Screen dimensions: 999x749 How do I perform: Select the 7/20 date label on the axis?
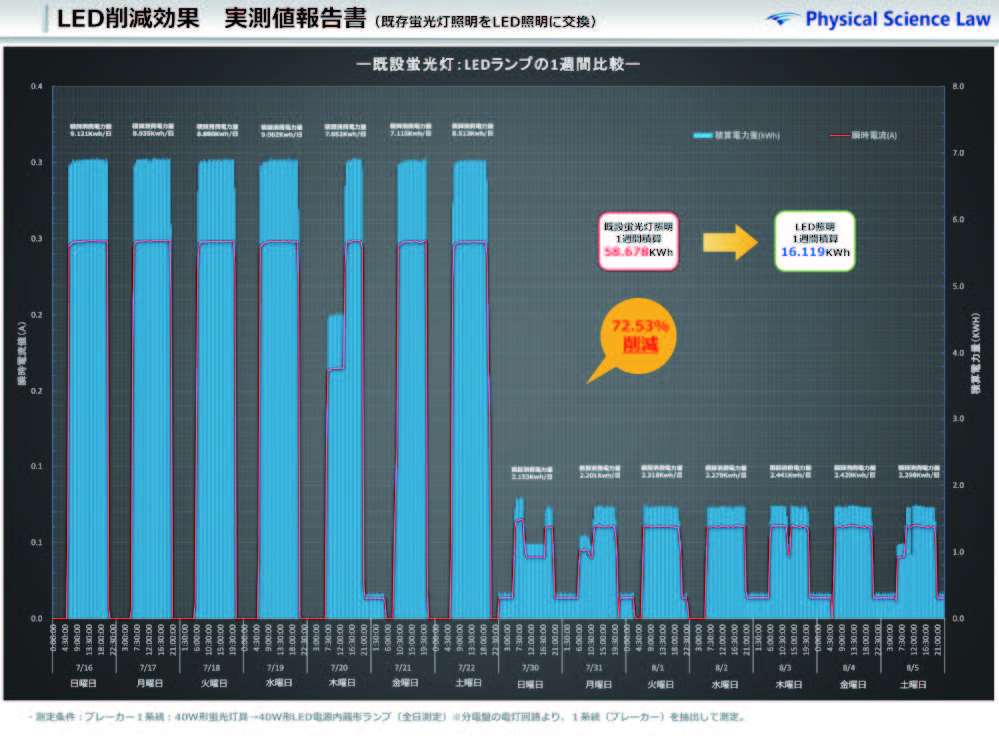pyautogui.click(x=339, y=665)
